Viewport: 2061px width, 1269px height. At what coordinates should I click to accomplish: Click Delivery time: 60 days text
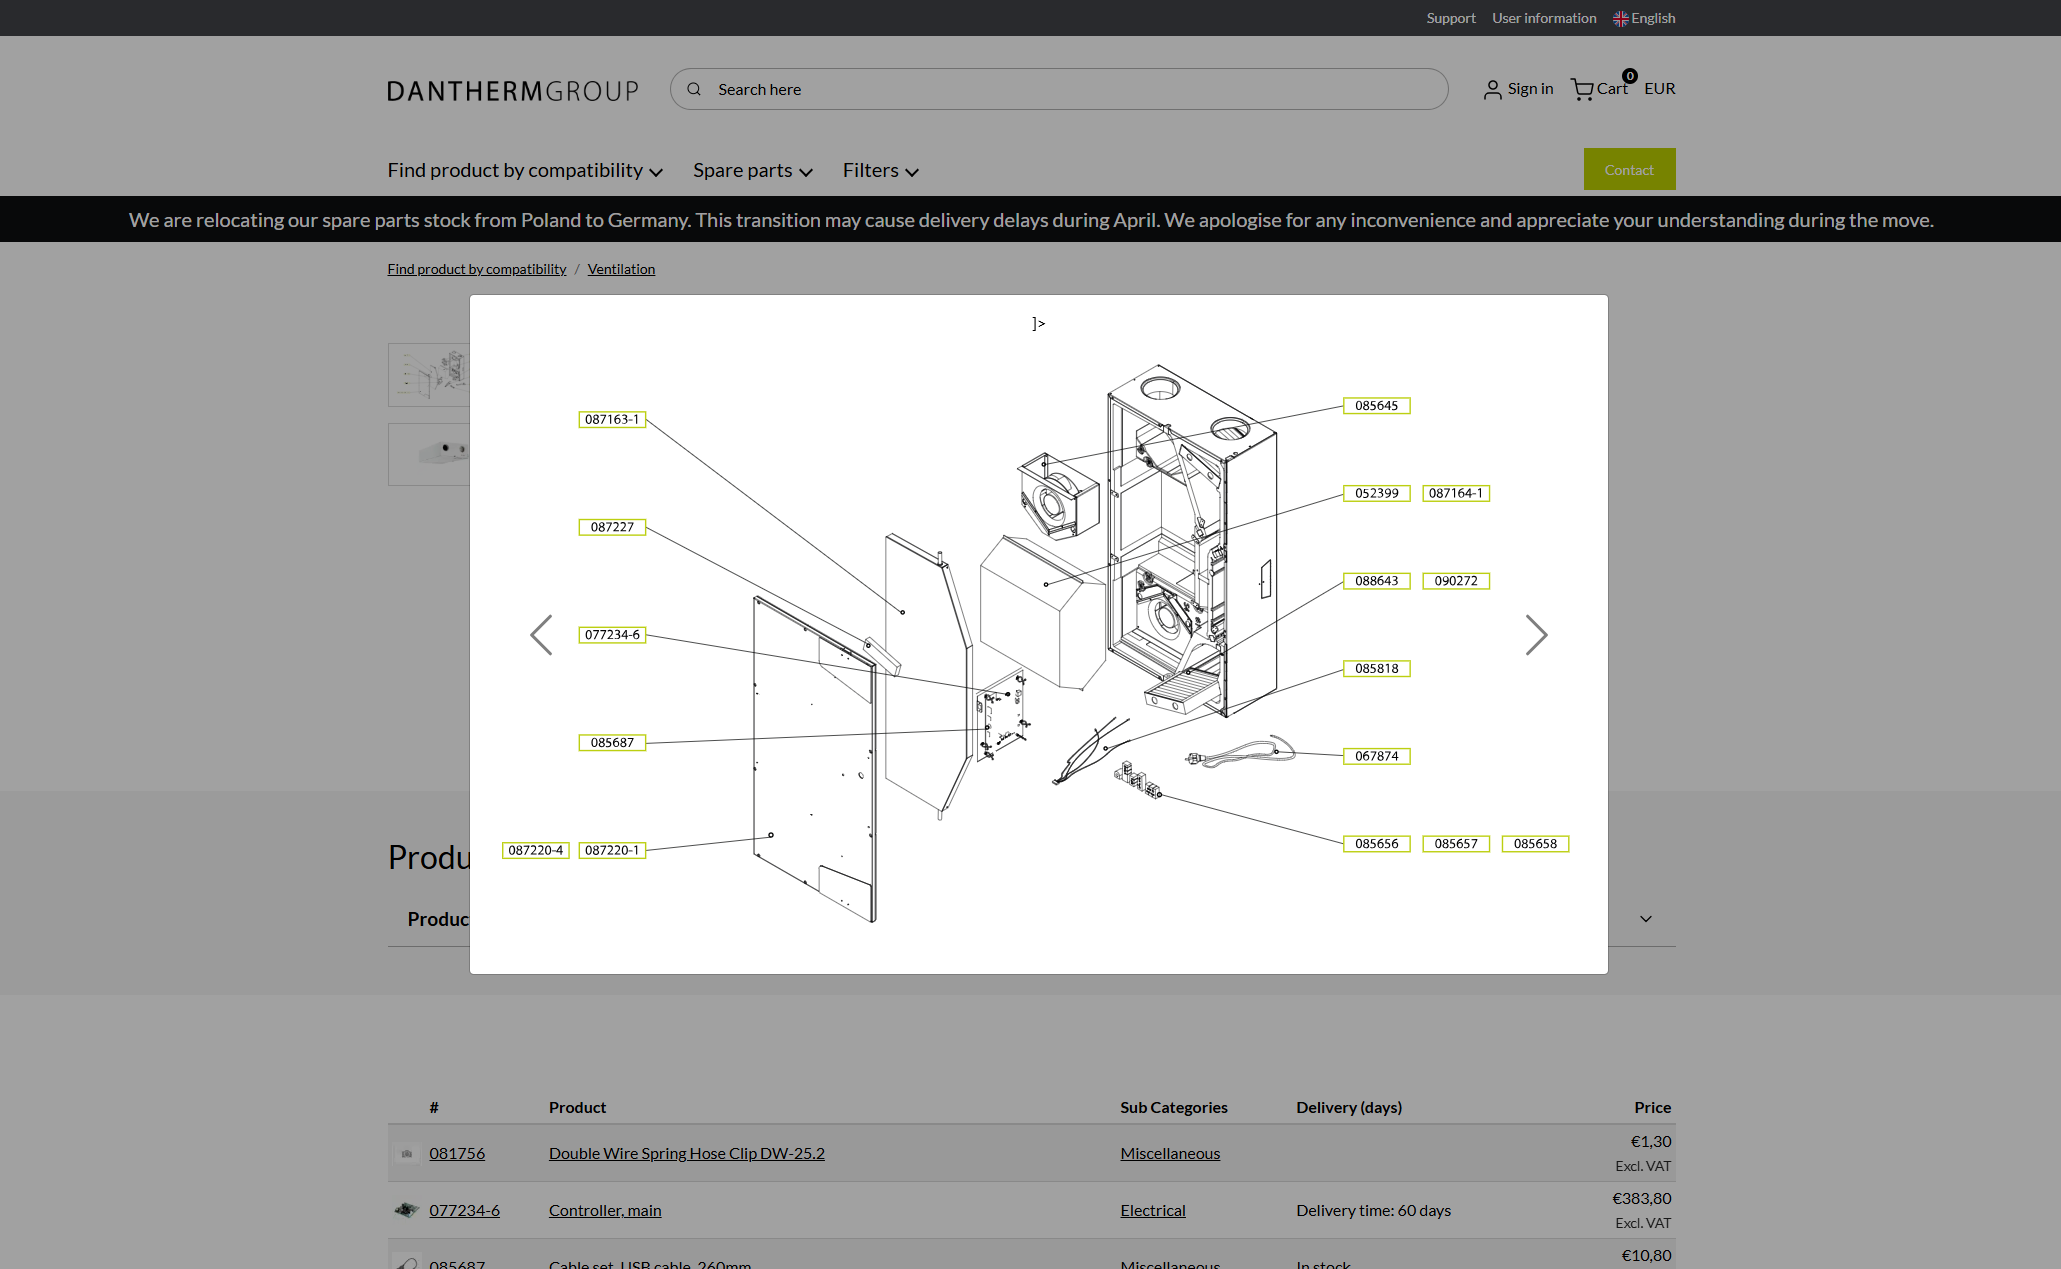[1373, 1210]
